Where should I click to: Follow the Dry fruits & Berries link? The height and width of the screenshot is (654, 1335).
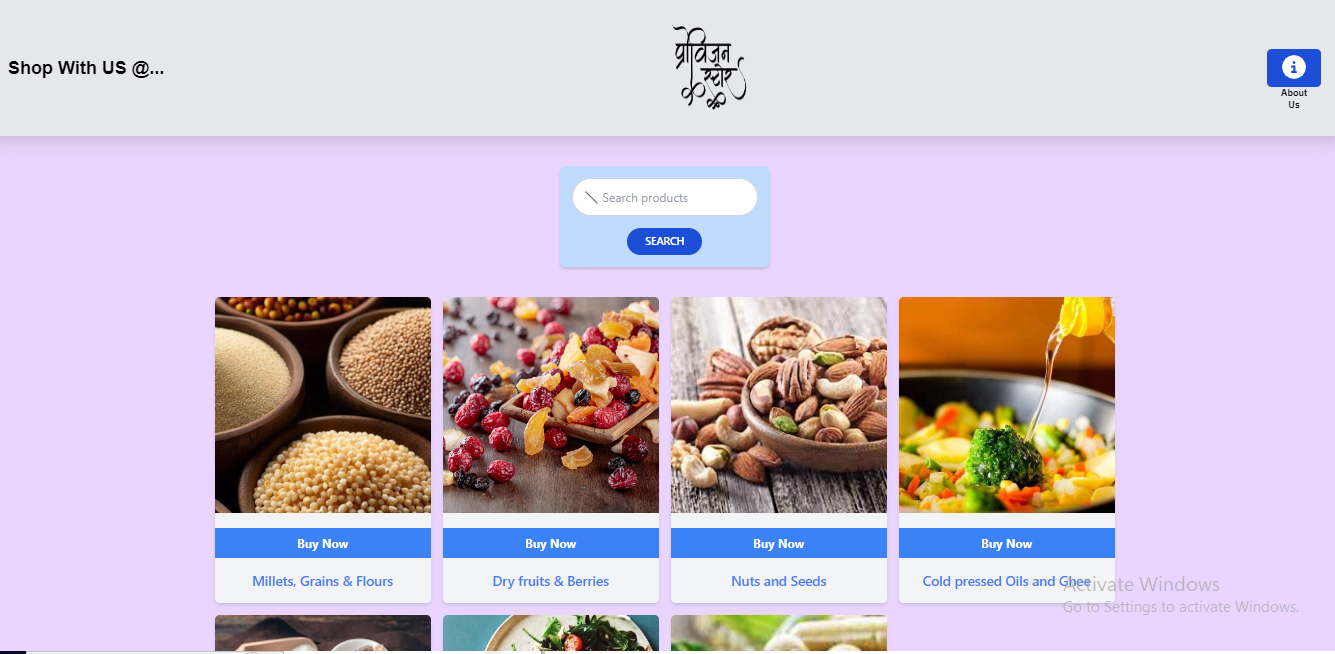551,581
